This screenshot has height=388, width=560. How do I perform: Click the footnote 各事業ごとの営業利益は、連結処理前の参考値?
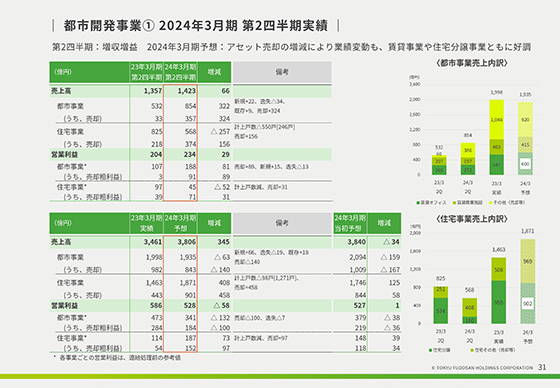[x=120, y=358]
